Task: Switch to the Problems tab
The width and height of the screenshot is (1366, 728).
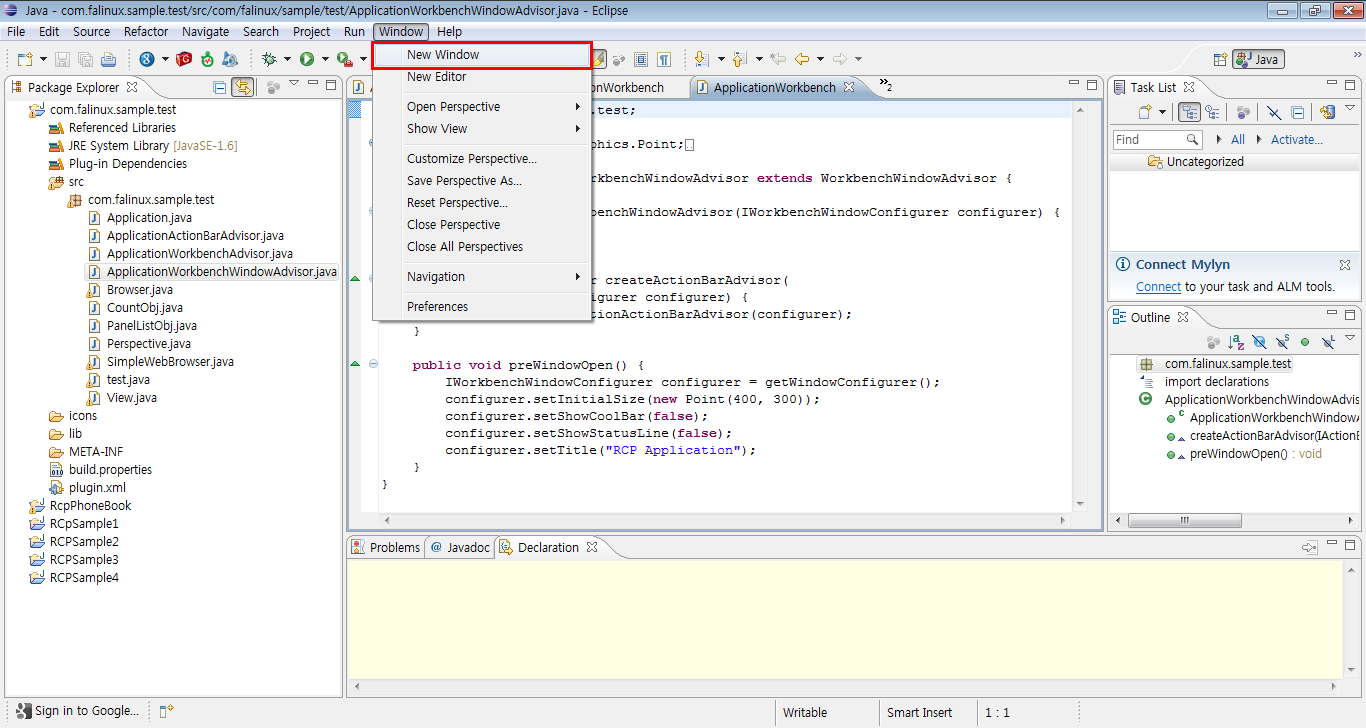Action: tap(385, 547)
